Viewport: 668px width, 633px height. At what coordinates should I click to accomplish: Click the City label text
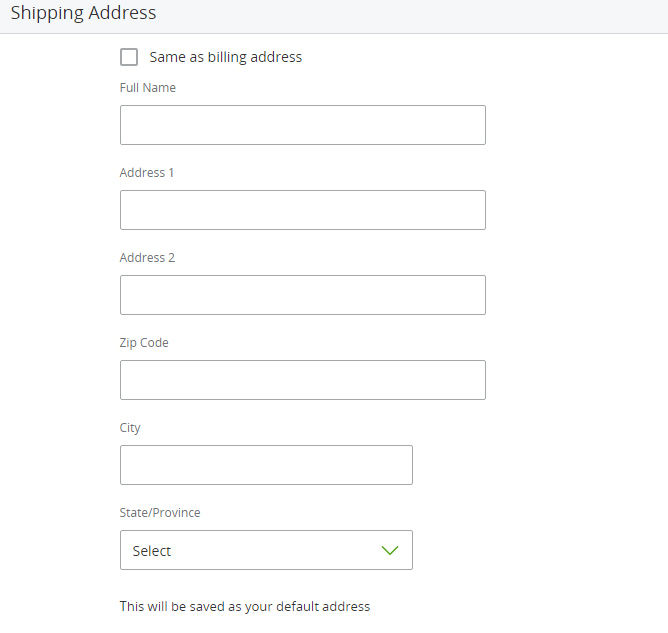coord(130,428)
